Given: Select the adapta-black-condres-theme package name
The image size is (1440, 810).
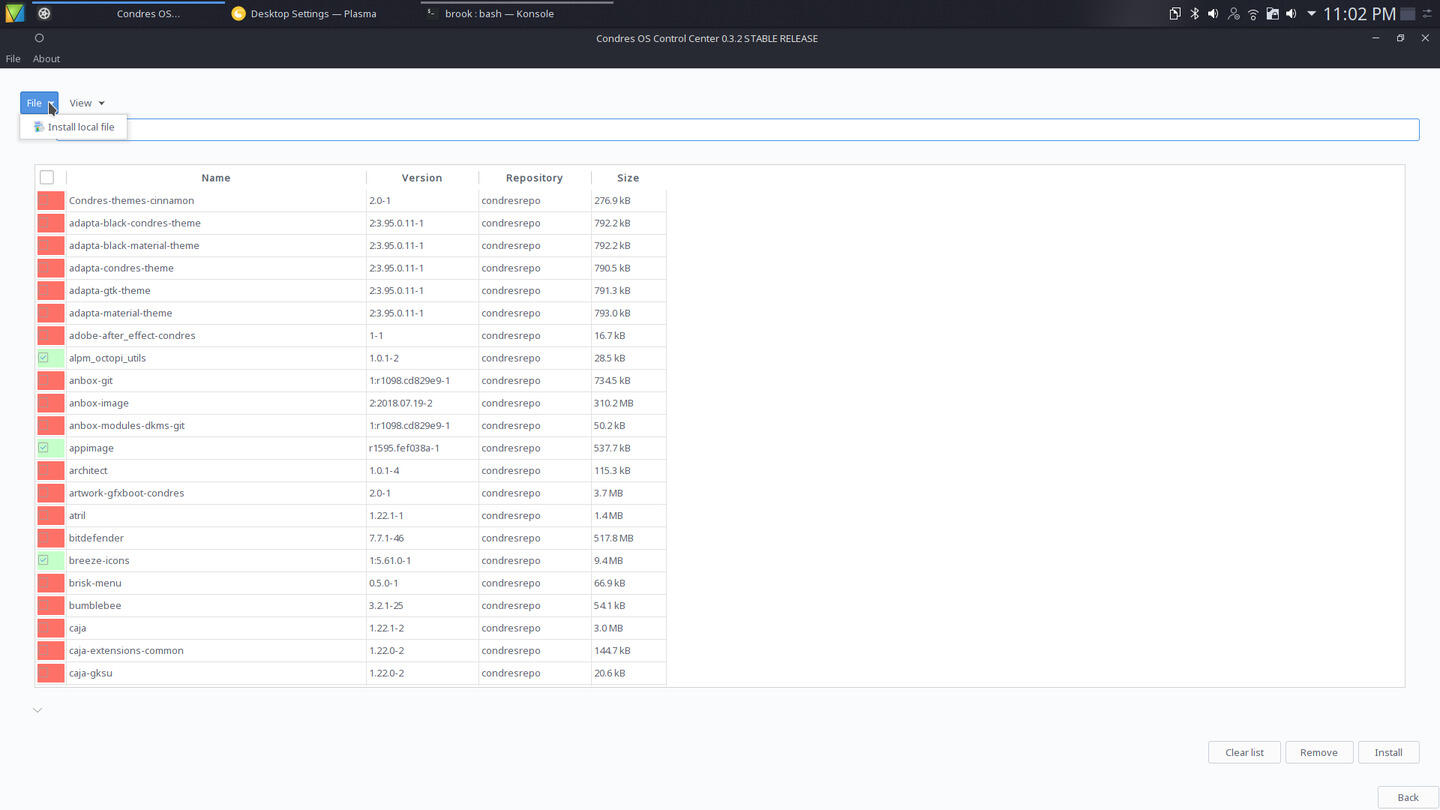Looking at the screenshot, I should point(135,223).
